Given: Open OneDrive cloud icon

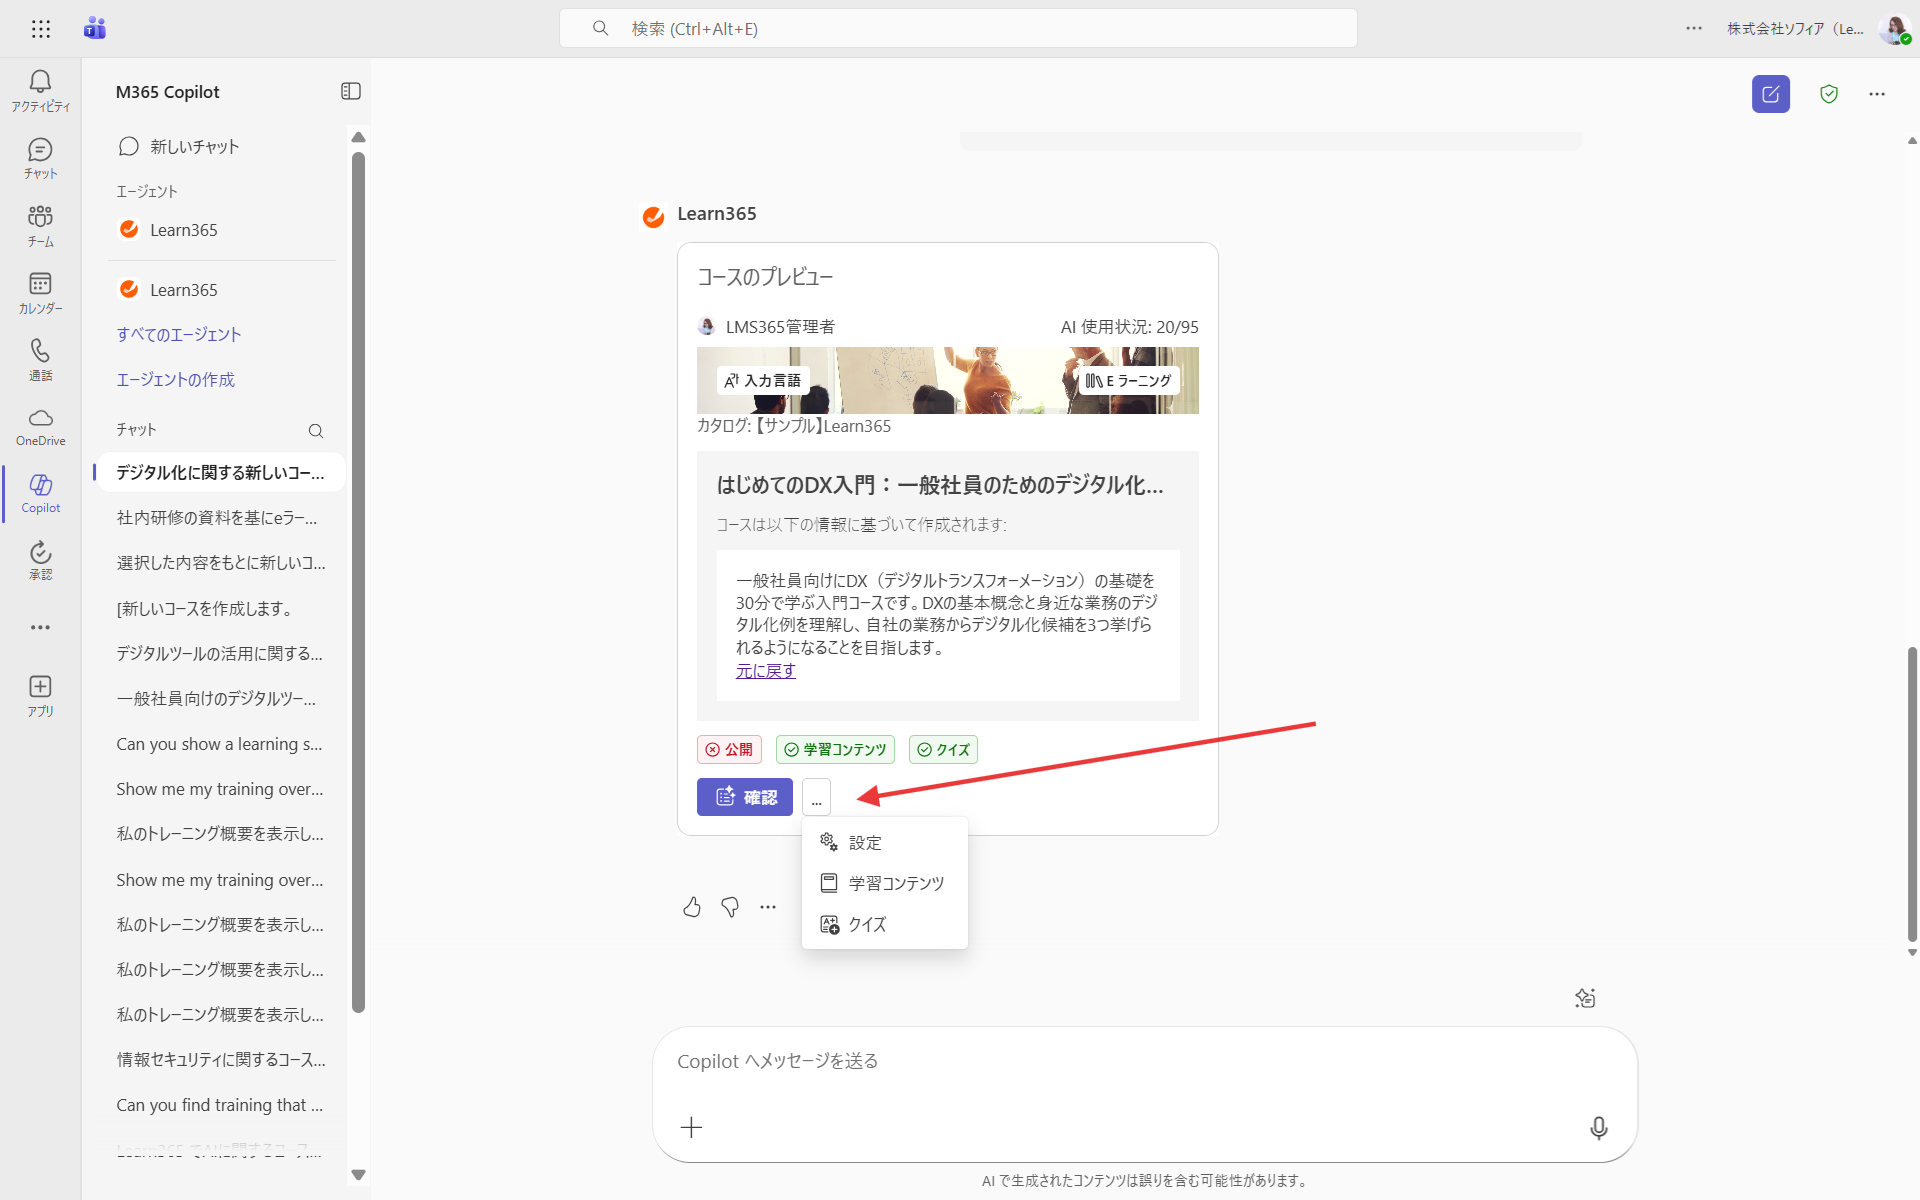Looking at the screenshot, I should [x=41, y=427].
